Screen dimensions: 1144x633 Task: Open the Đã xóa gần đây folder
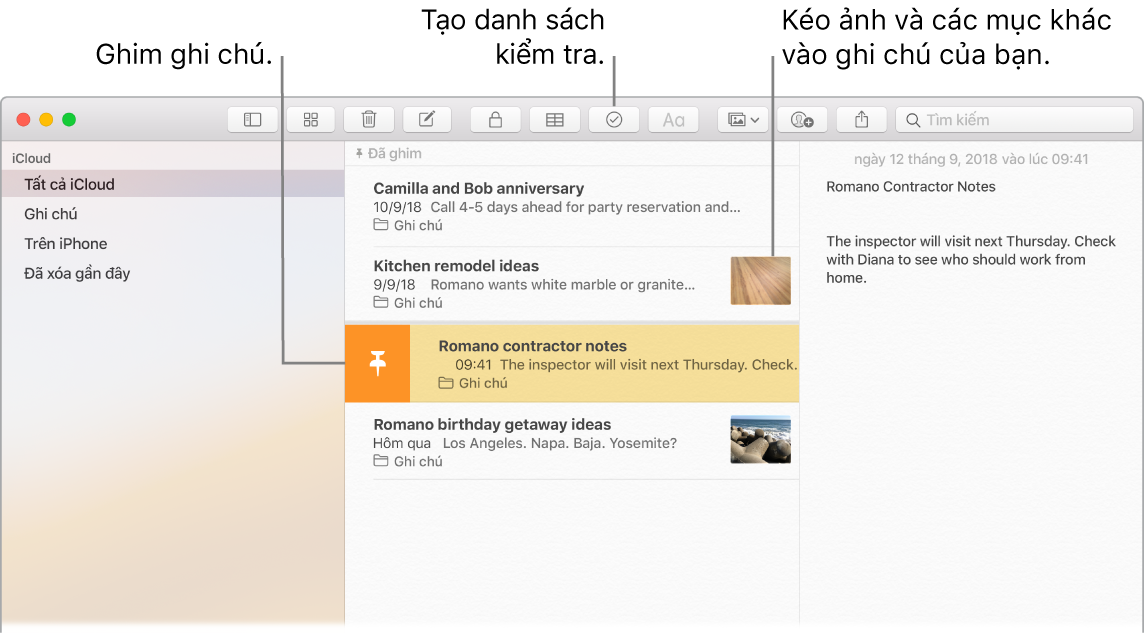(78, 273)
